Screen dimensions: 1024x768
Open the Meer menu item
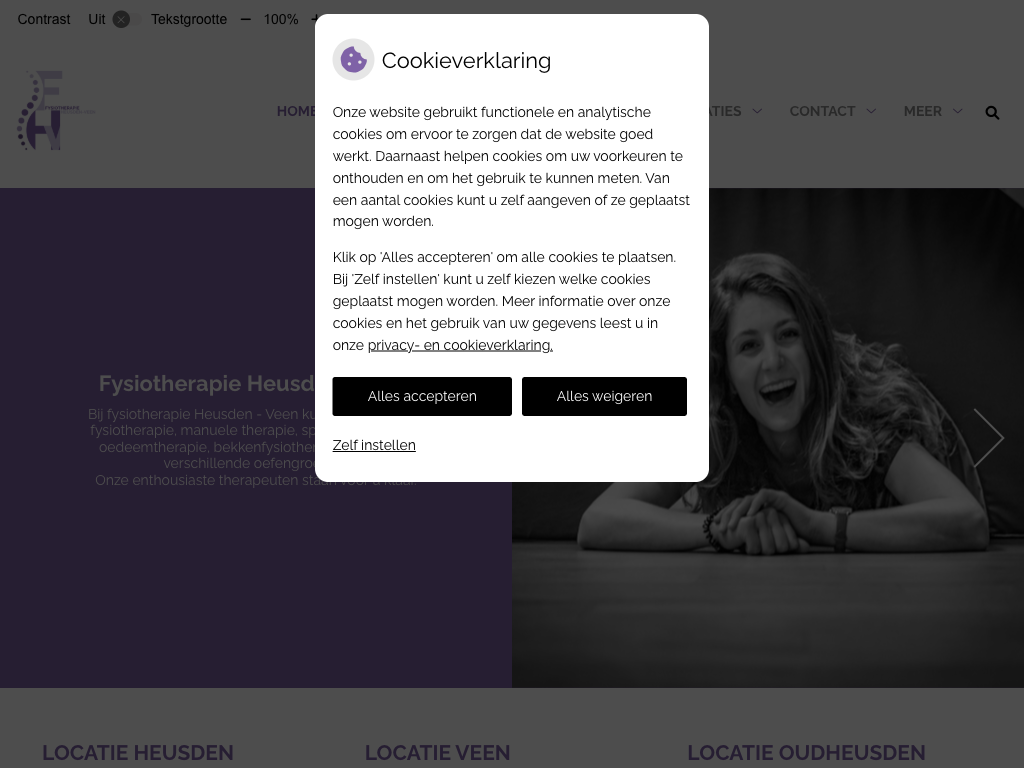click(923, 112)
